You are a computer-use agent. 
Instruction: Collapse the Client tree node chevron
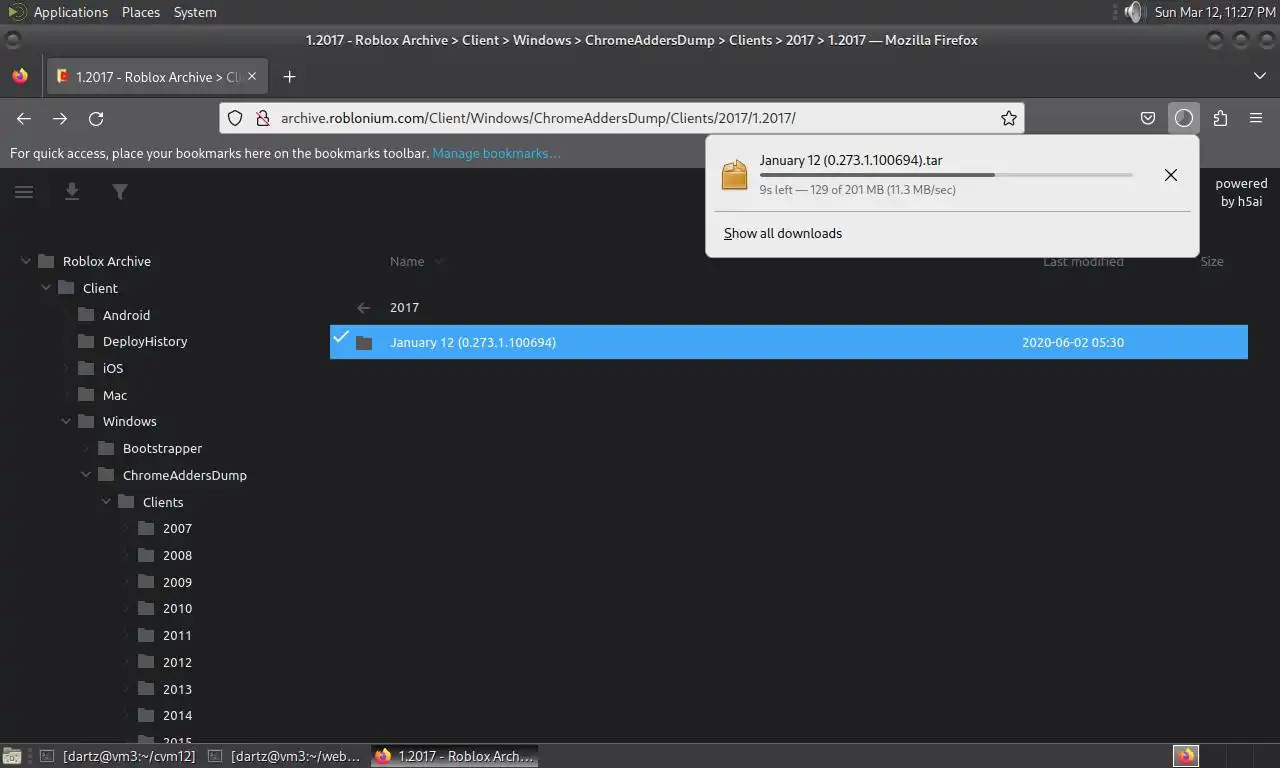click(x=46, y=288)
